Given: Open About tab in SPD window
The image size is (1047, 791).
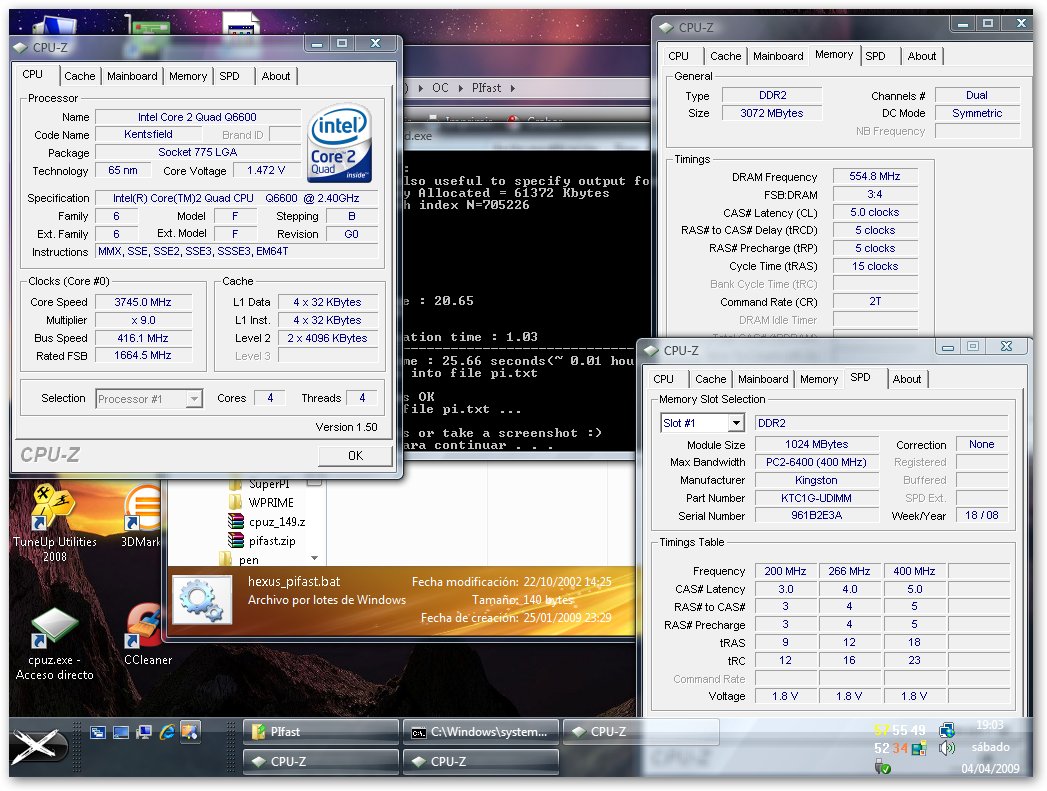Looking at the screenshot, I should (x=907, y=379).
